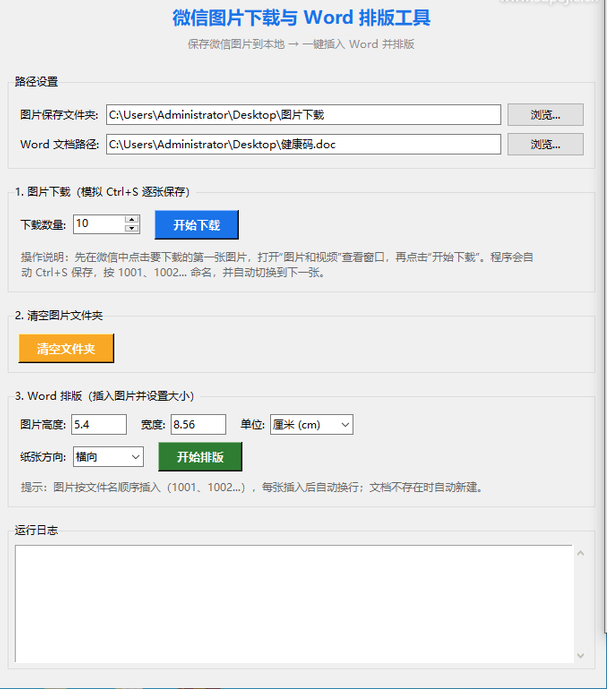Click the log scrollbar down arrow
The image size is (609, 690).
coord(580,655)
